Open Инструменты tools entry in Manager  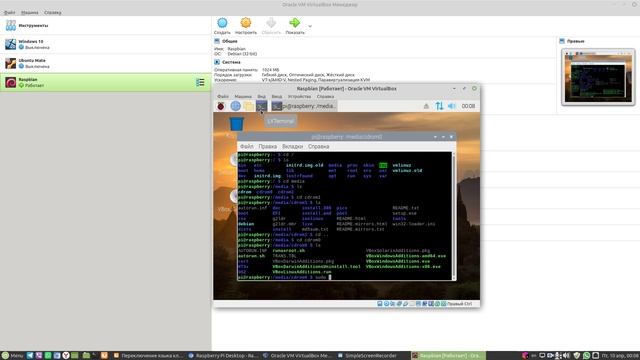pyautogui.click(x=105, y=25)
